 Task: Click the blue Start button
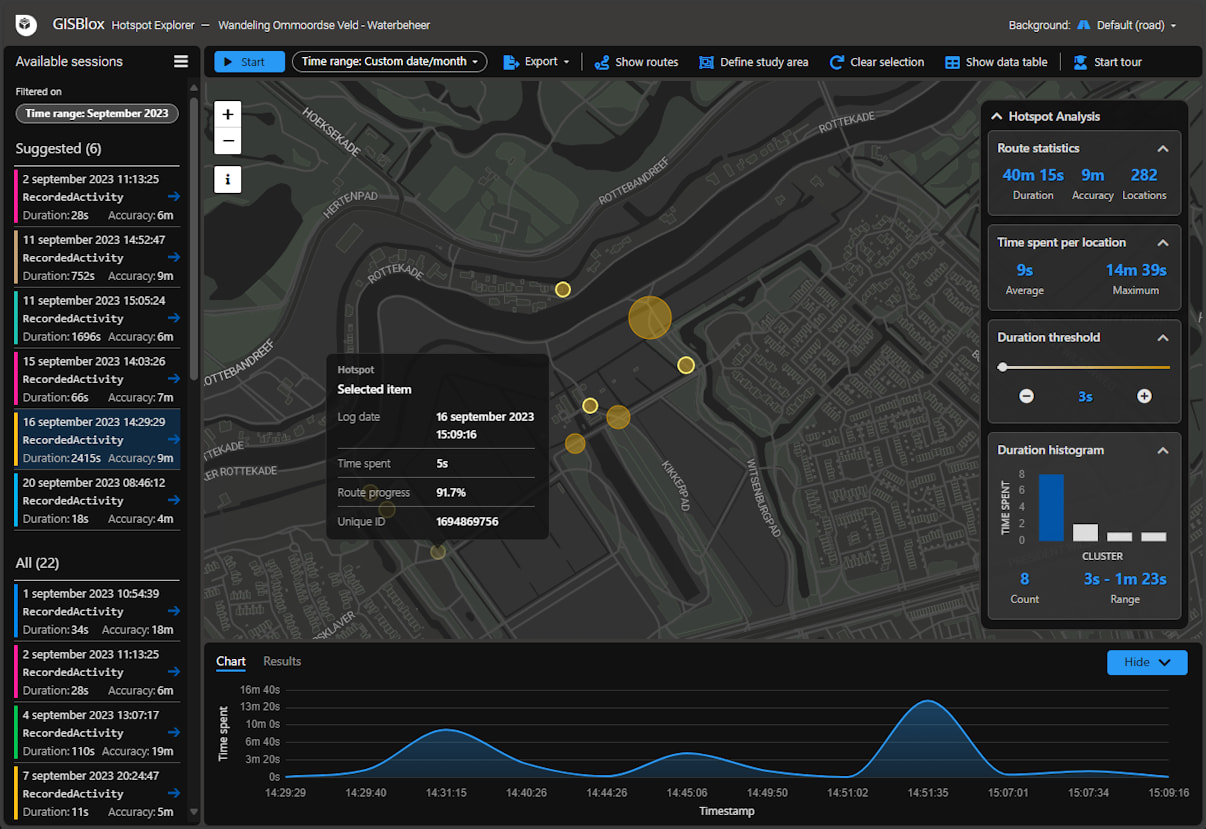click(x=250, y=62)
